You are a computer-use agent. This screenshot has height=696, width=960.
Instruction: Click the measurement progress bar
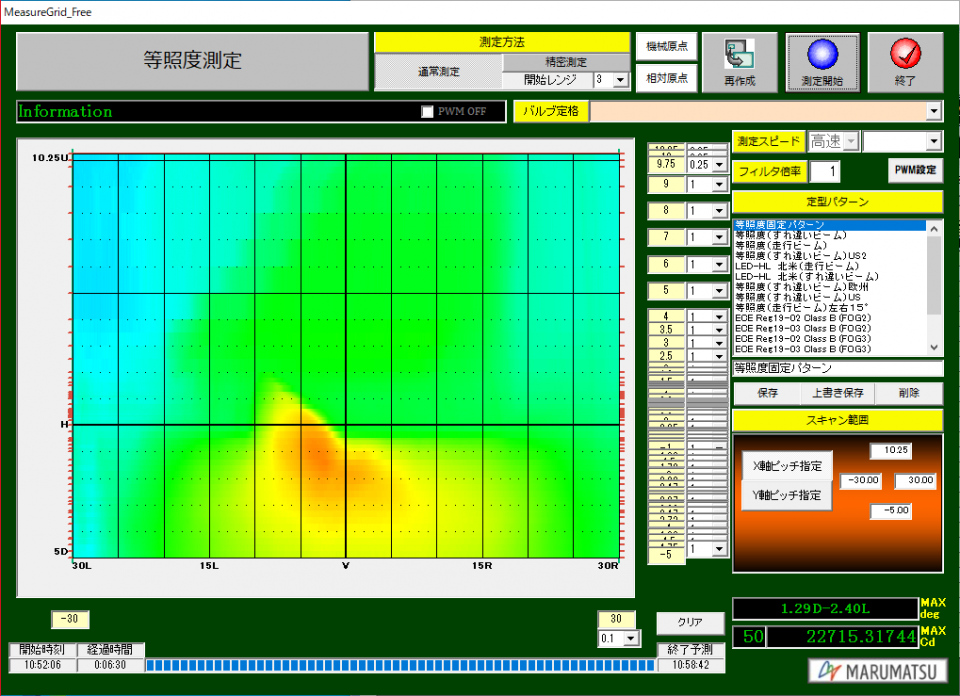[400, 665]
